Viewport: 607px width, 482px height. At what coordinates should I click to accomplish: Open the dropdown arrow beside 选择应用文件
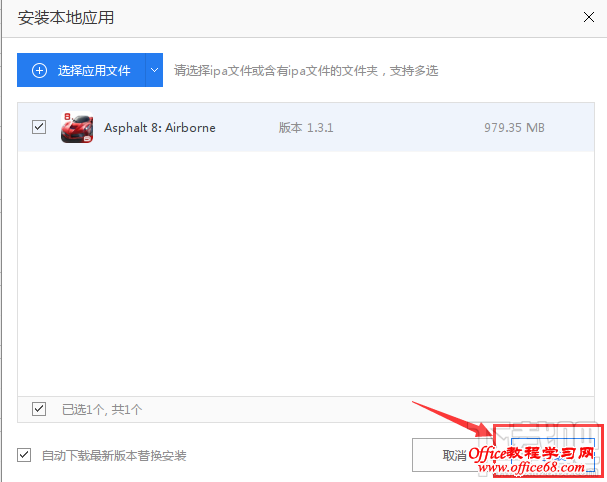click(154, 70)
